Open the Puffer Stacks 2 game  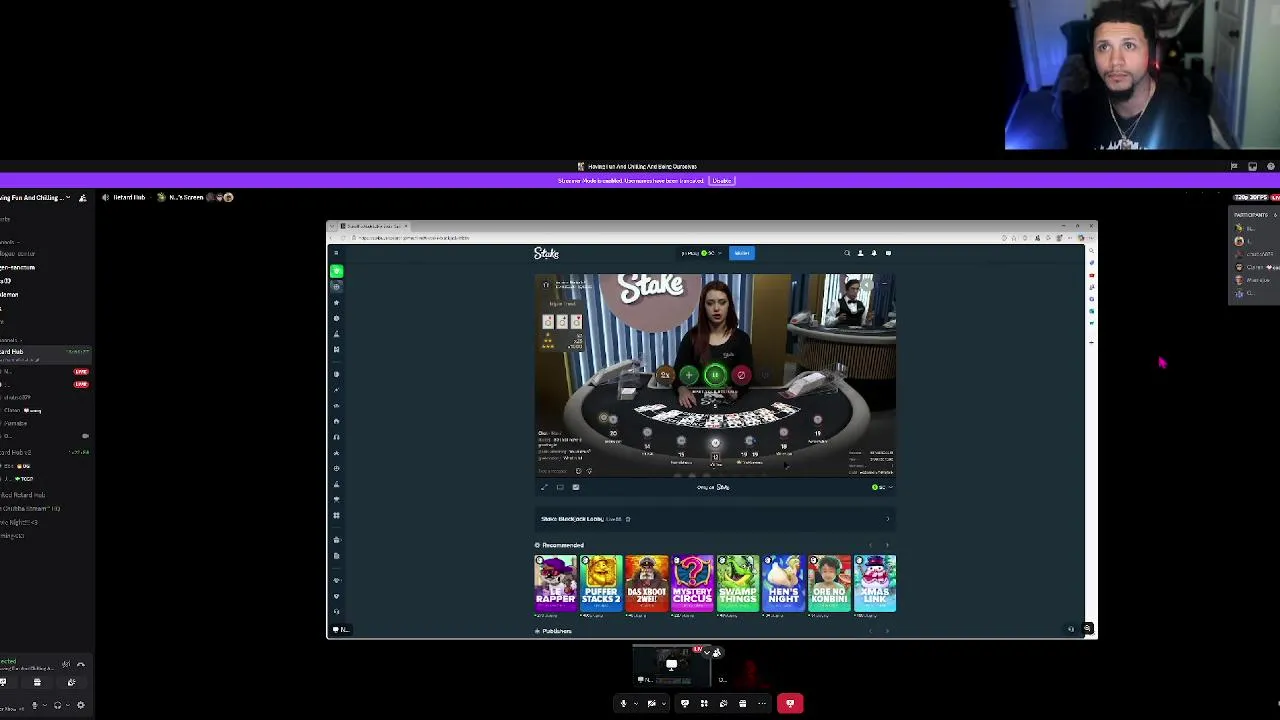coord(601,583)
